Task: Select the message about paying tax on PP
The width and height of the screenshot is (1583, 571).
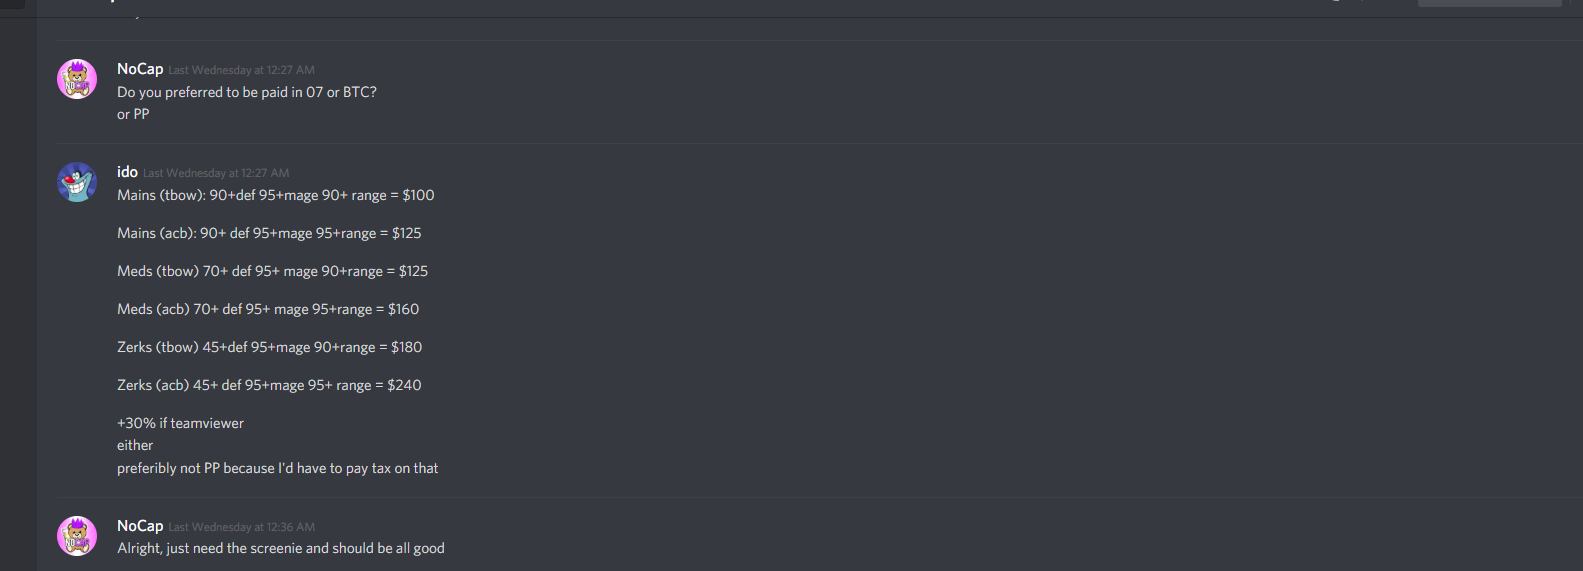Action: coord(277,468)
